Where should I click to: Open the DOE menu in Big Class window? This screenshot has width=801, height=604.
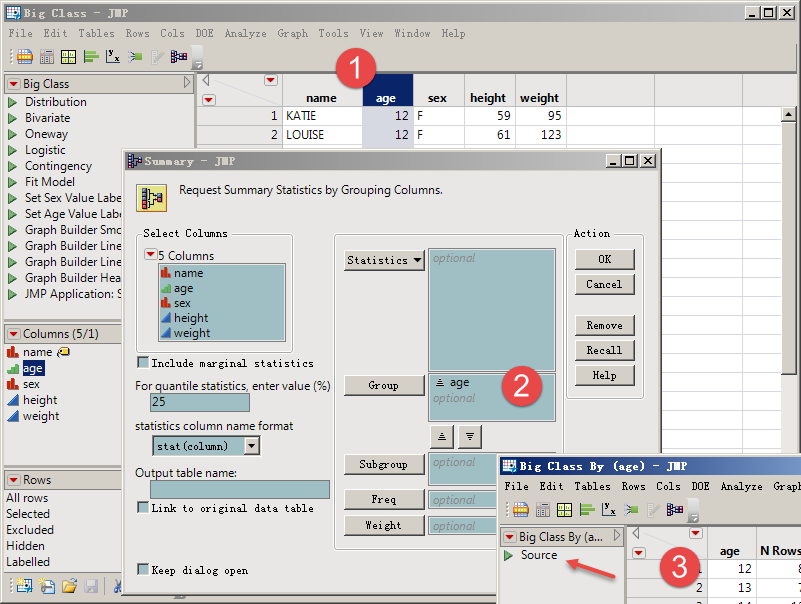(x=204, y=34)
